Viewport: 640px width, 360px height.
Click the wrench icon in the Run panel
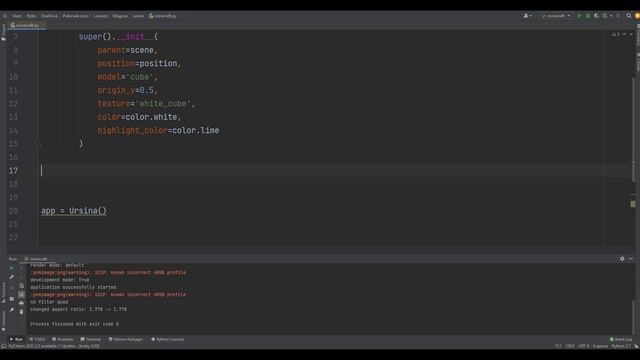click(11, 277)
